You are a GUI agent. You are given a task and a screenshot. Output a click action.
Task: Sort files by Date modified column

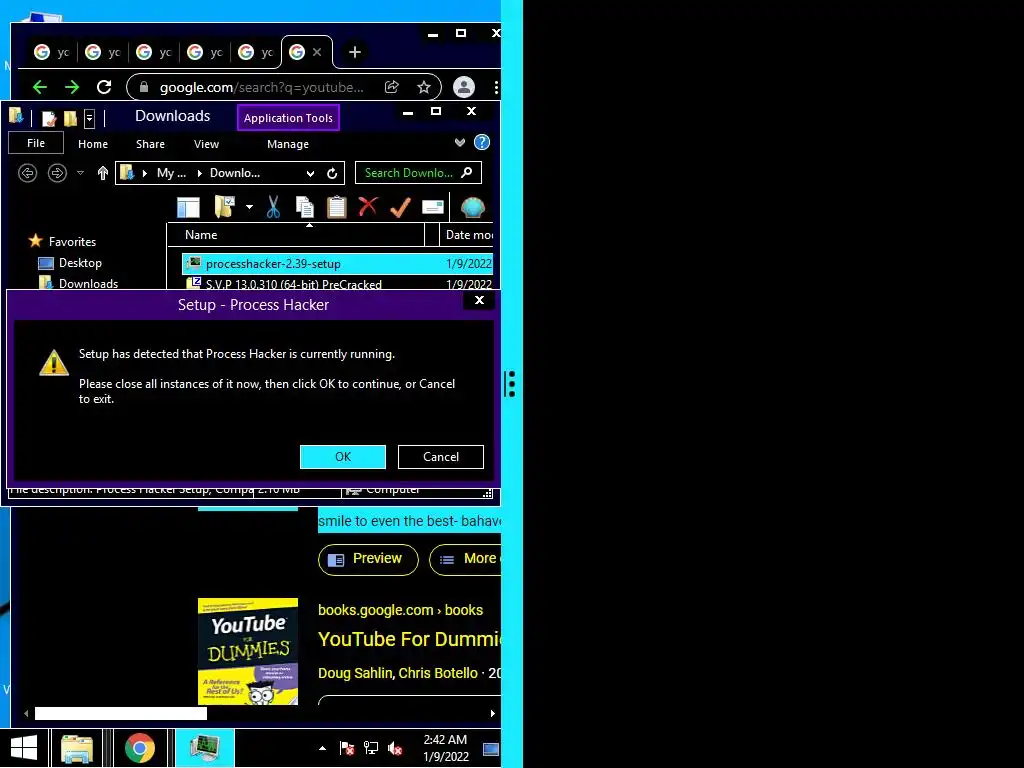[x=468, y=234]
